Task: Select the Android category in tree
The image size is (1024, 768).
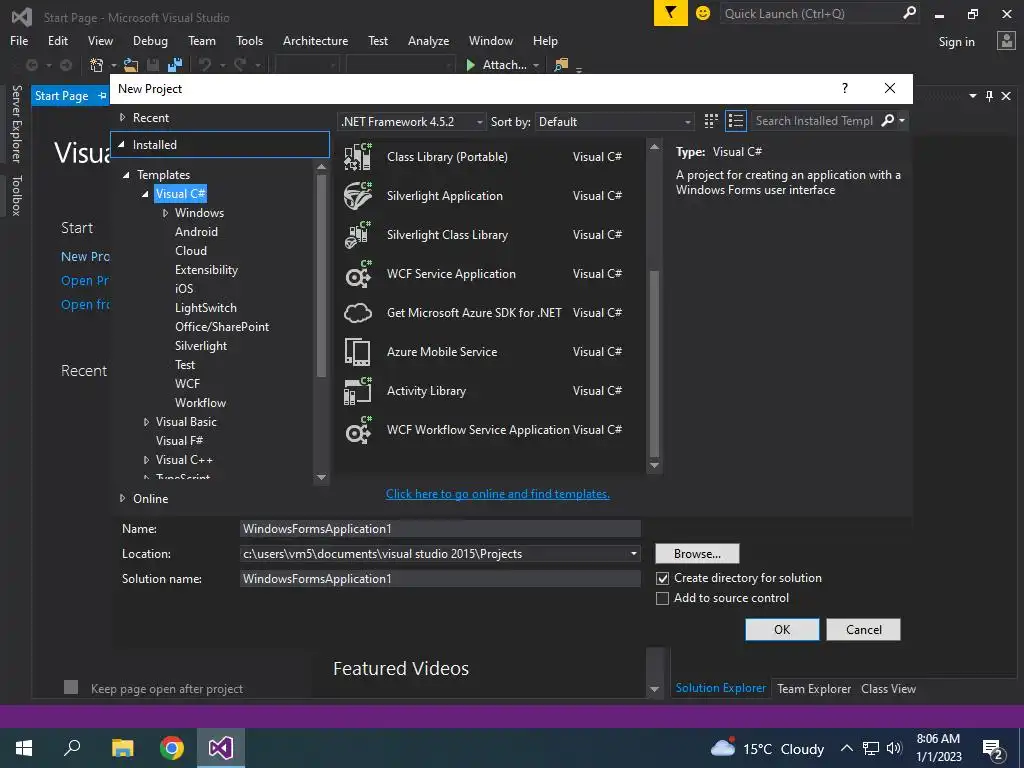Action: click(x=196, y=232)
